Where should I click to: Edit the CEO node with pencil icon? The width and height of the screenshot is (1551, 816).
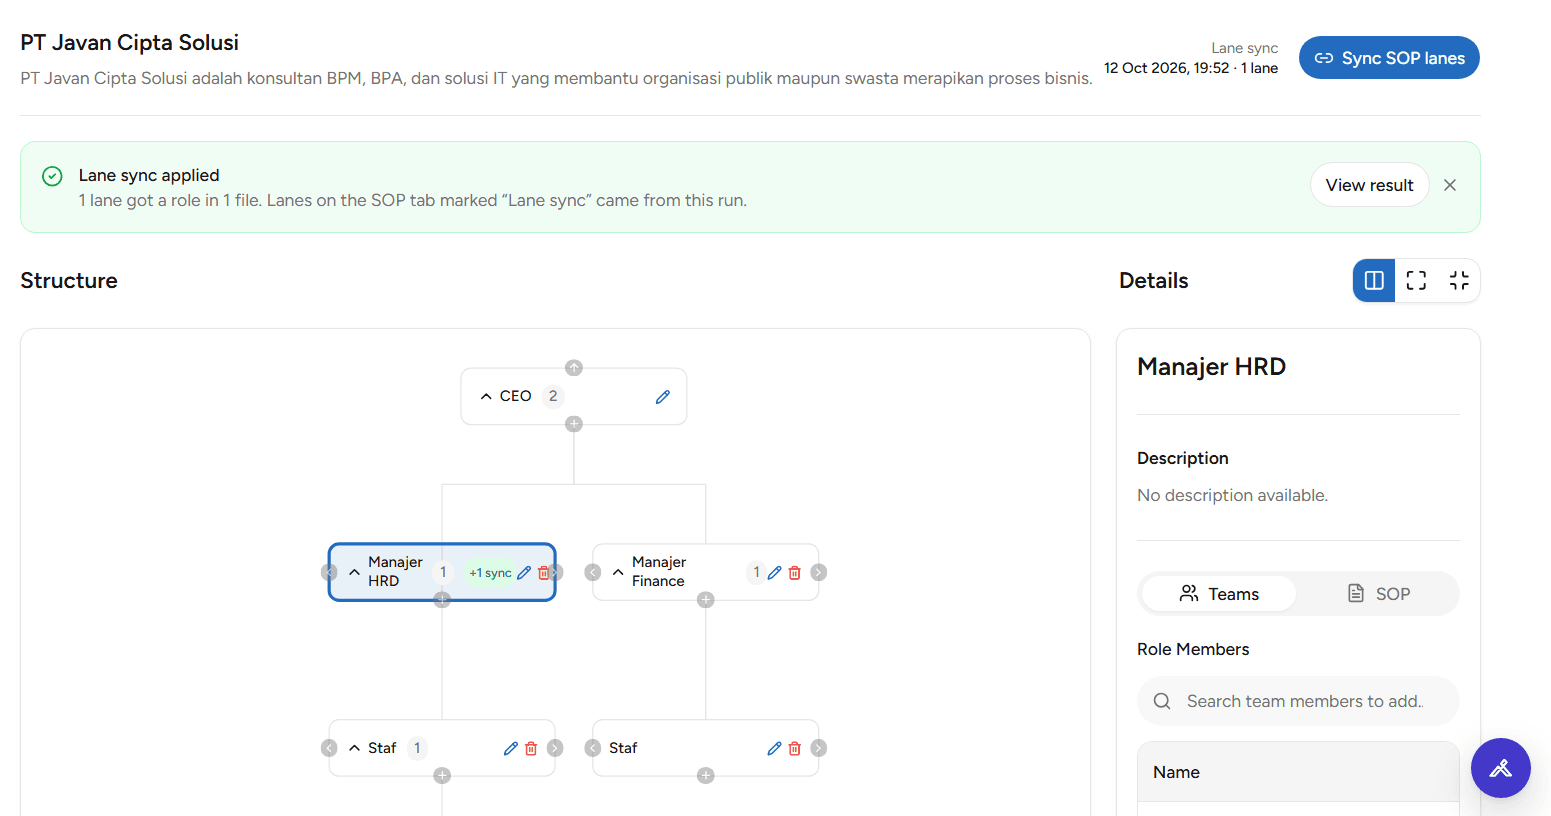tap(662, 397)
